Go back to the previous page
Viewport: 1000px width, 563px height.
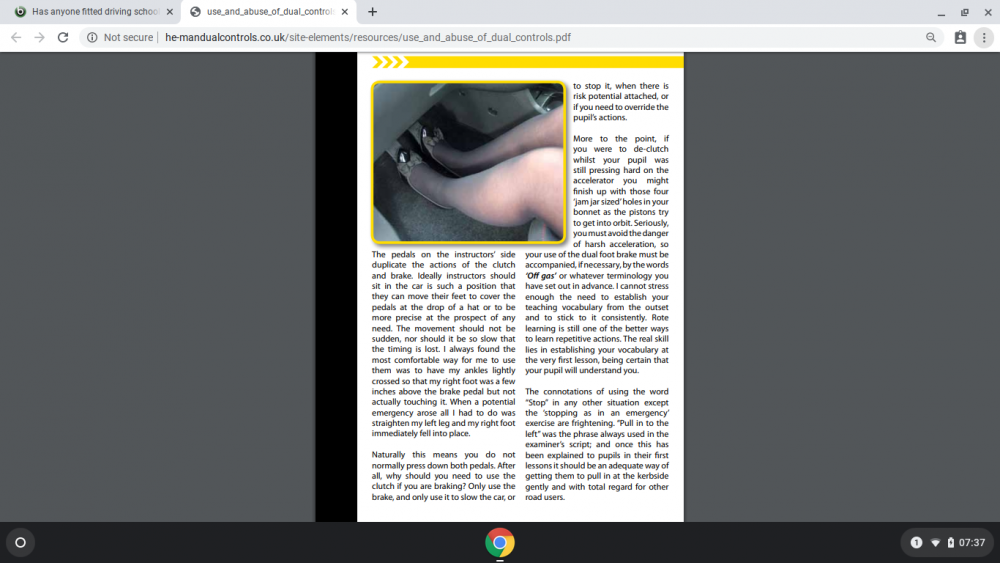point(16,38)
